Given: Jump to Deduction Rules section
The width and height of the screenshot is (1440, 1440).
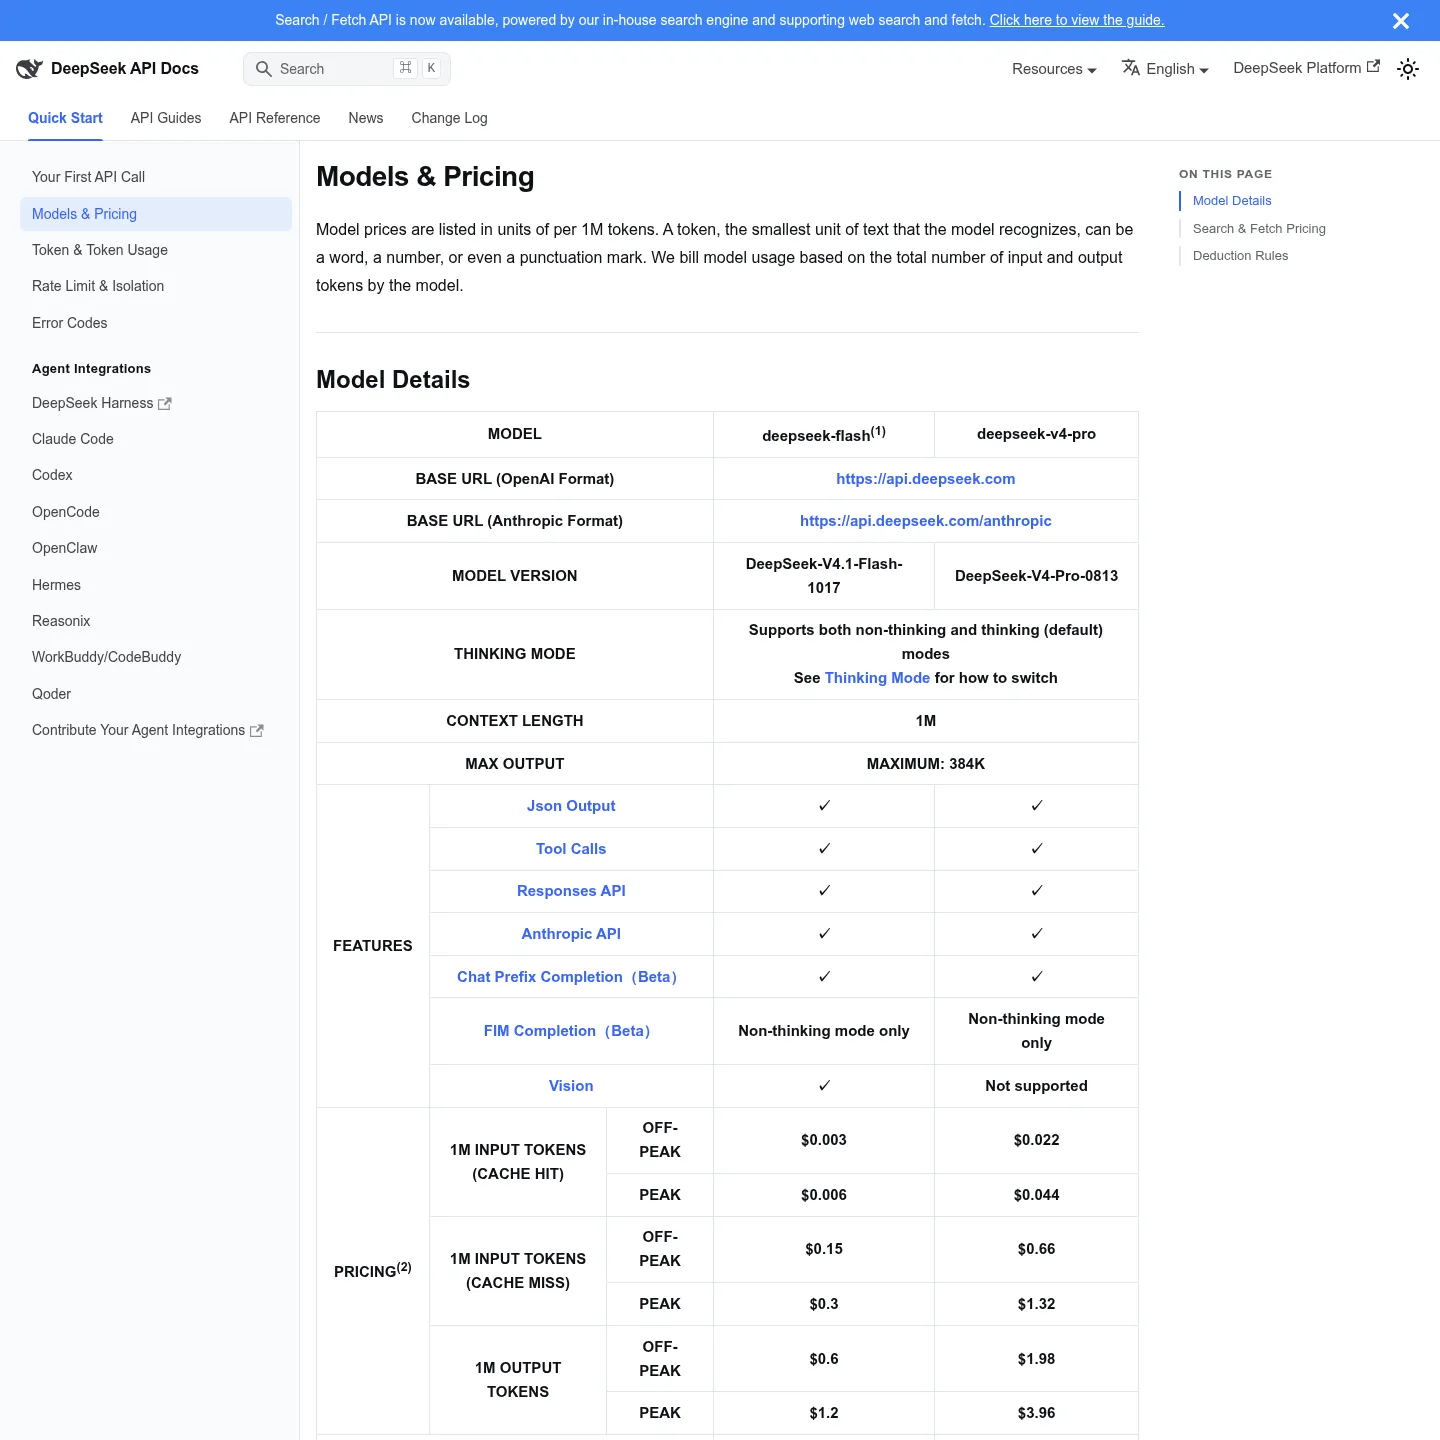Looking at the screenshot, I should 1240,256.
